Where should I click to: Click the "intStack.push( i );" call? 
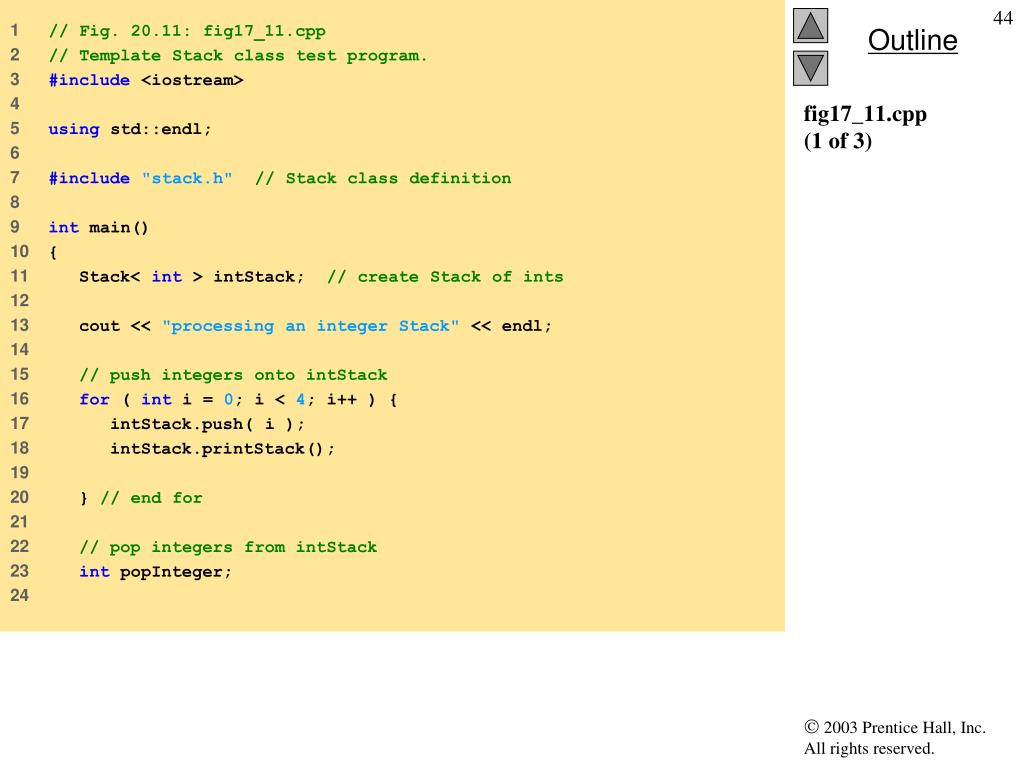(x=207, y=424)
